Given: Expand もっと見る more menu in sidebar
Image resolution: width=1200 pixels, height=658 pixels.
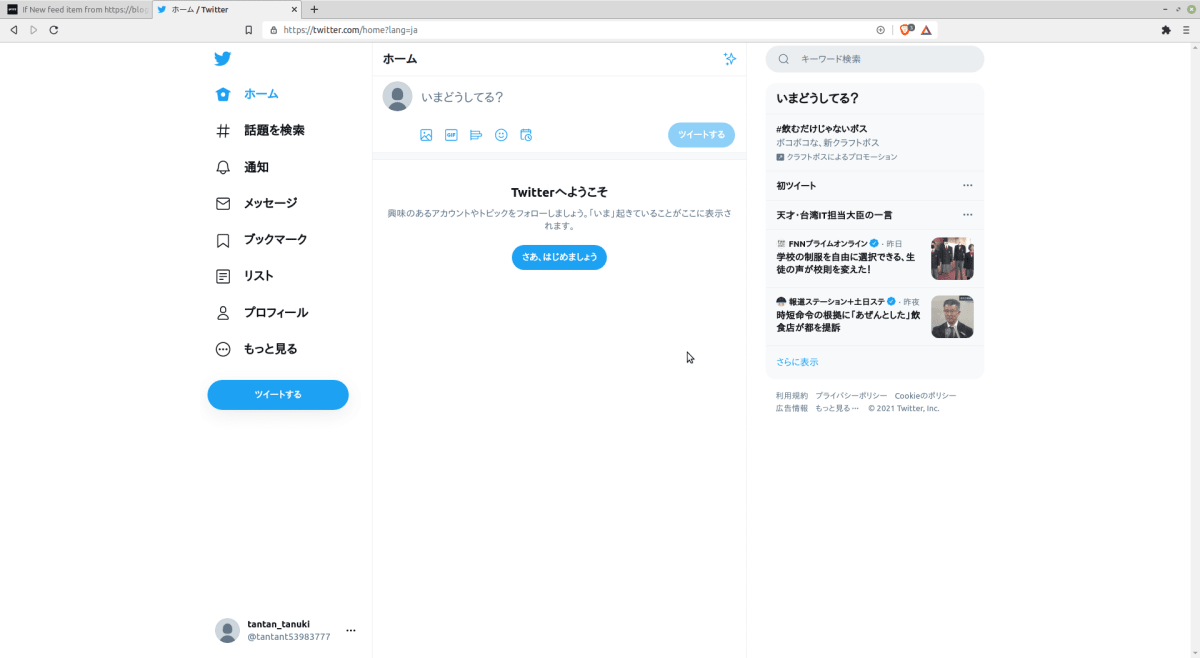Looking at the screenshot, I should [x=256, y=349].
